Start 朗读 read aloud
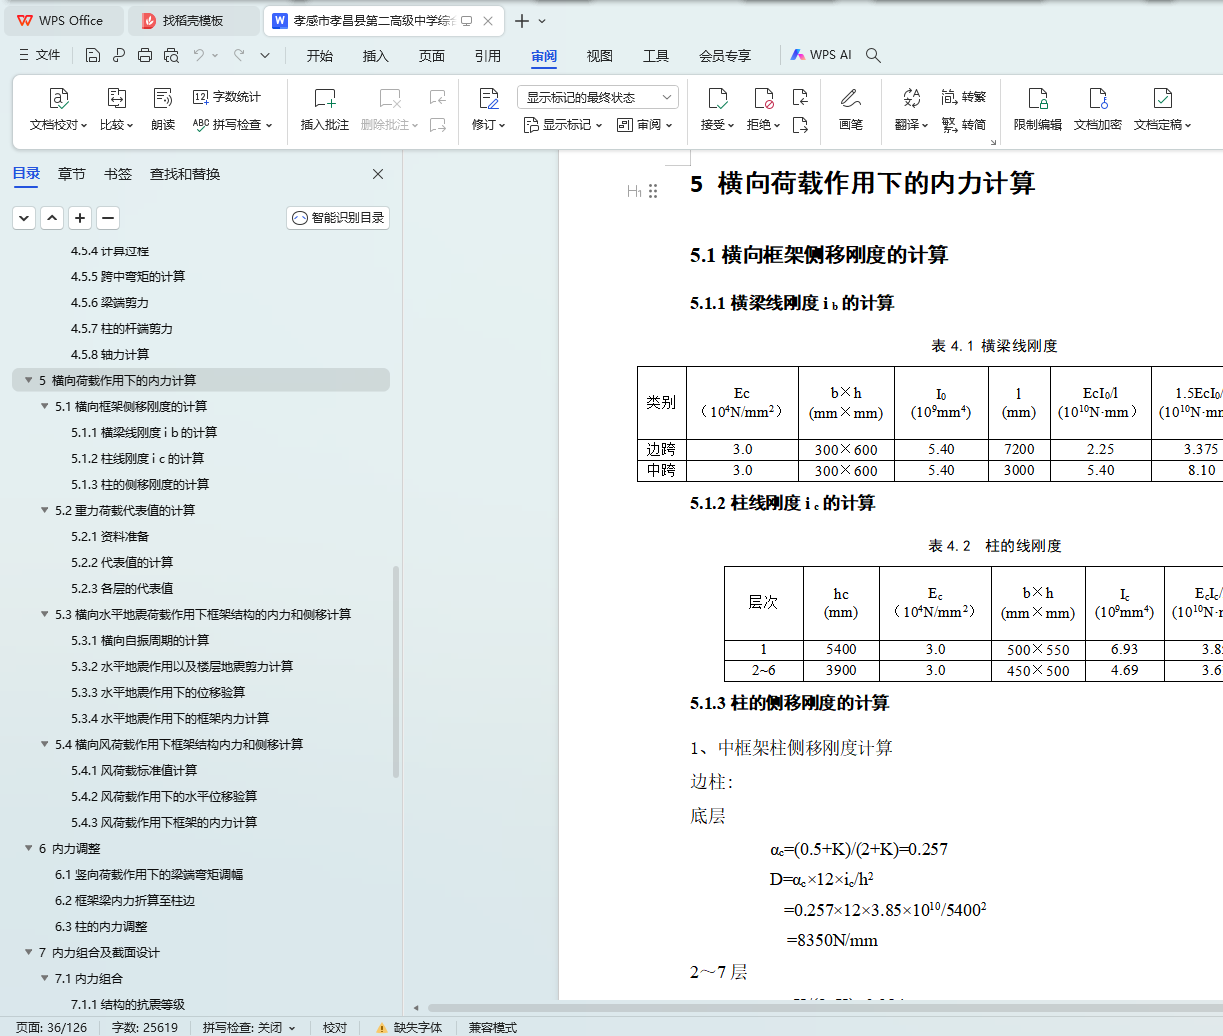This screenshot has height=1036, width=1223. [x=163, y=110]
